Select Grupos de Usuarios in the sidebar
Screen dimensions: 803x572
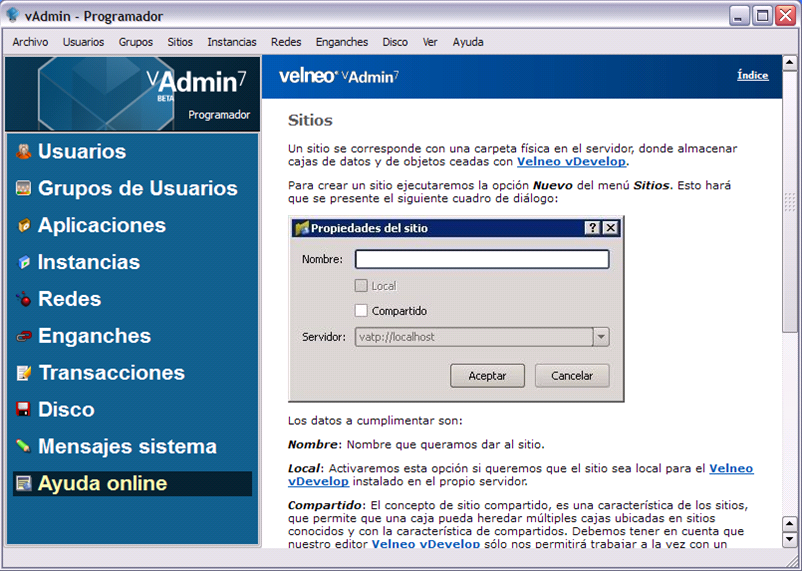pyautogui.click(x=133, y=188)
